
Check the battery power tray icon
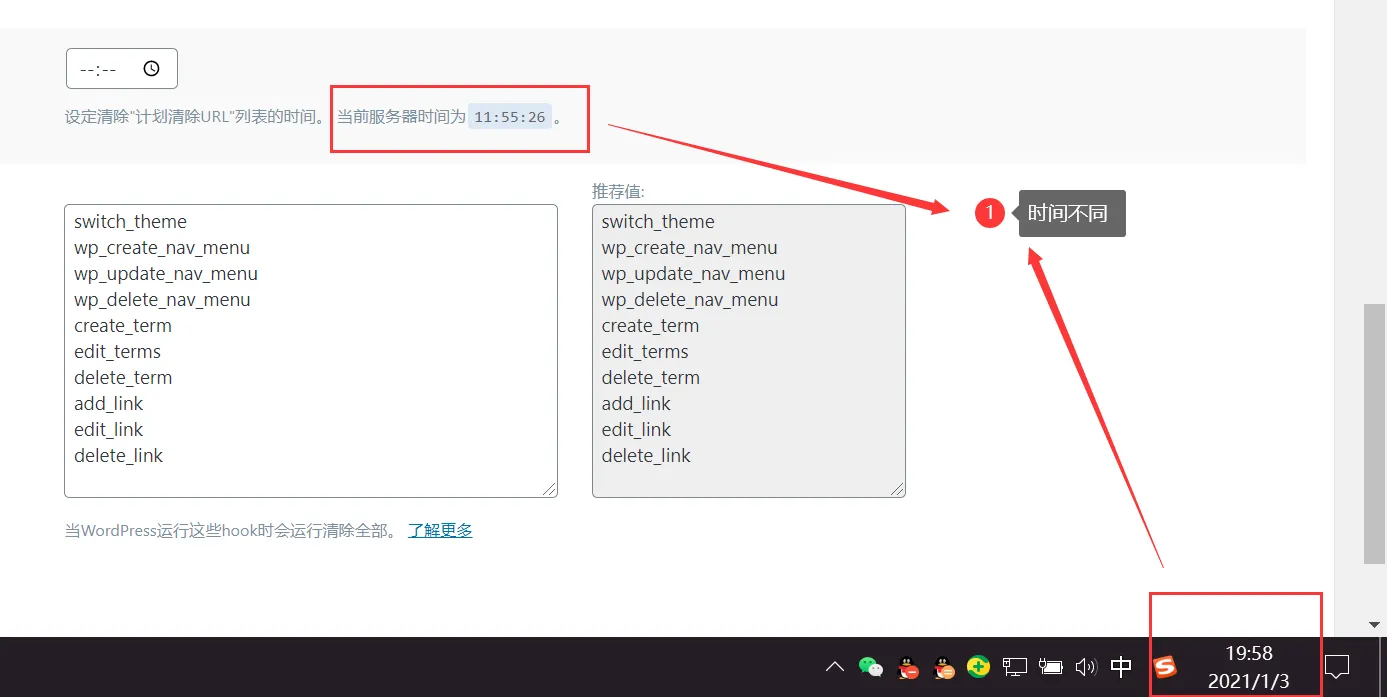1050,667
